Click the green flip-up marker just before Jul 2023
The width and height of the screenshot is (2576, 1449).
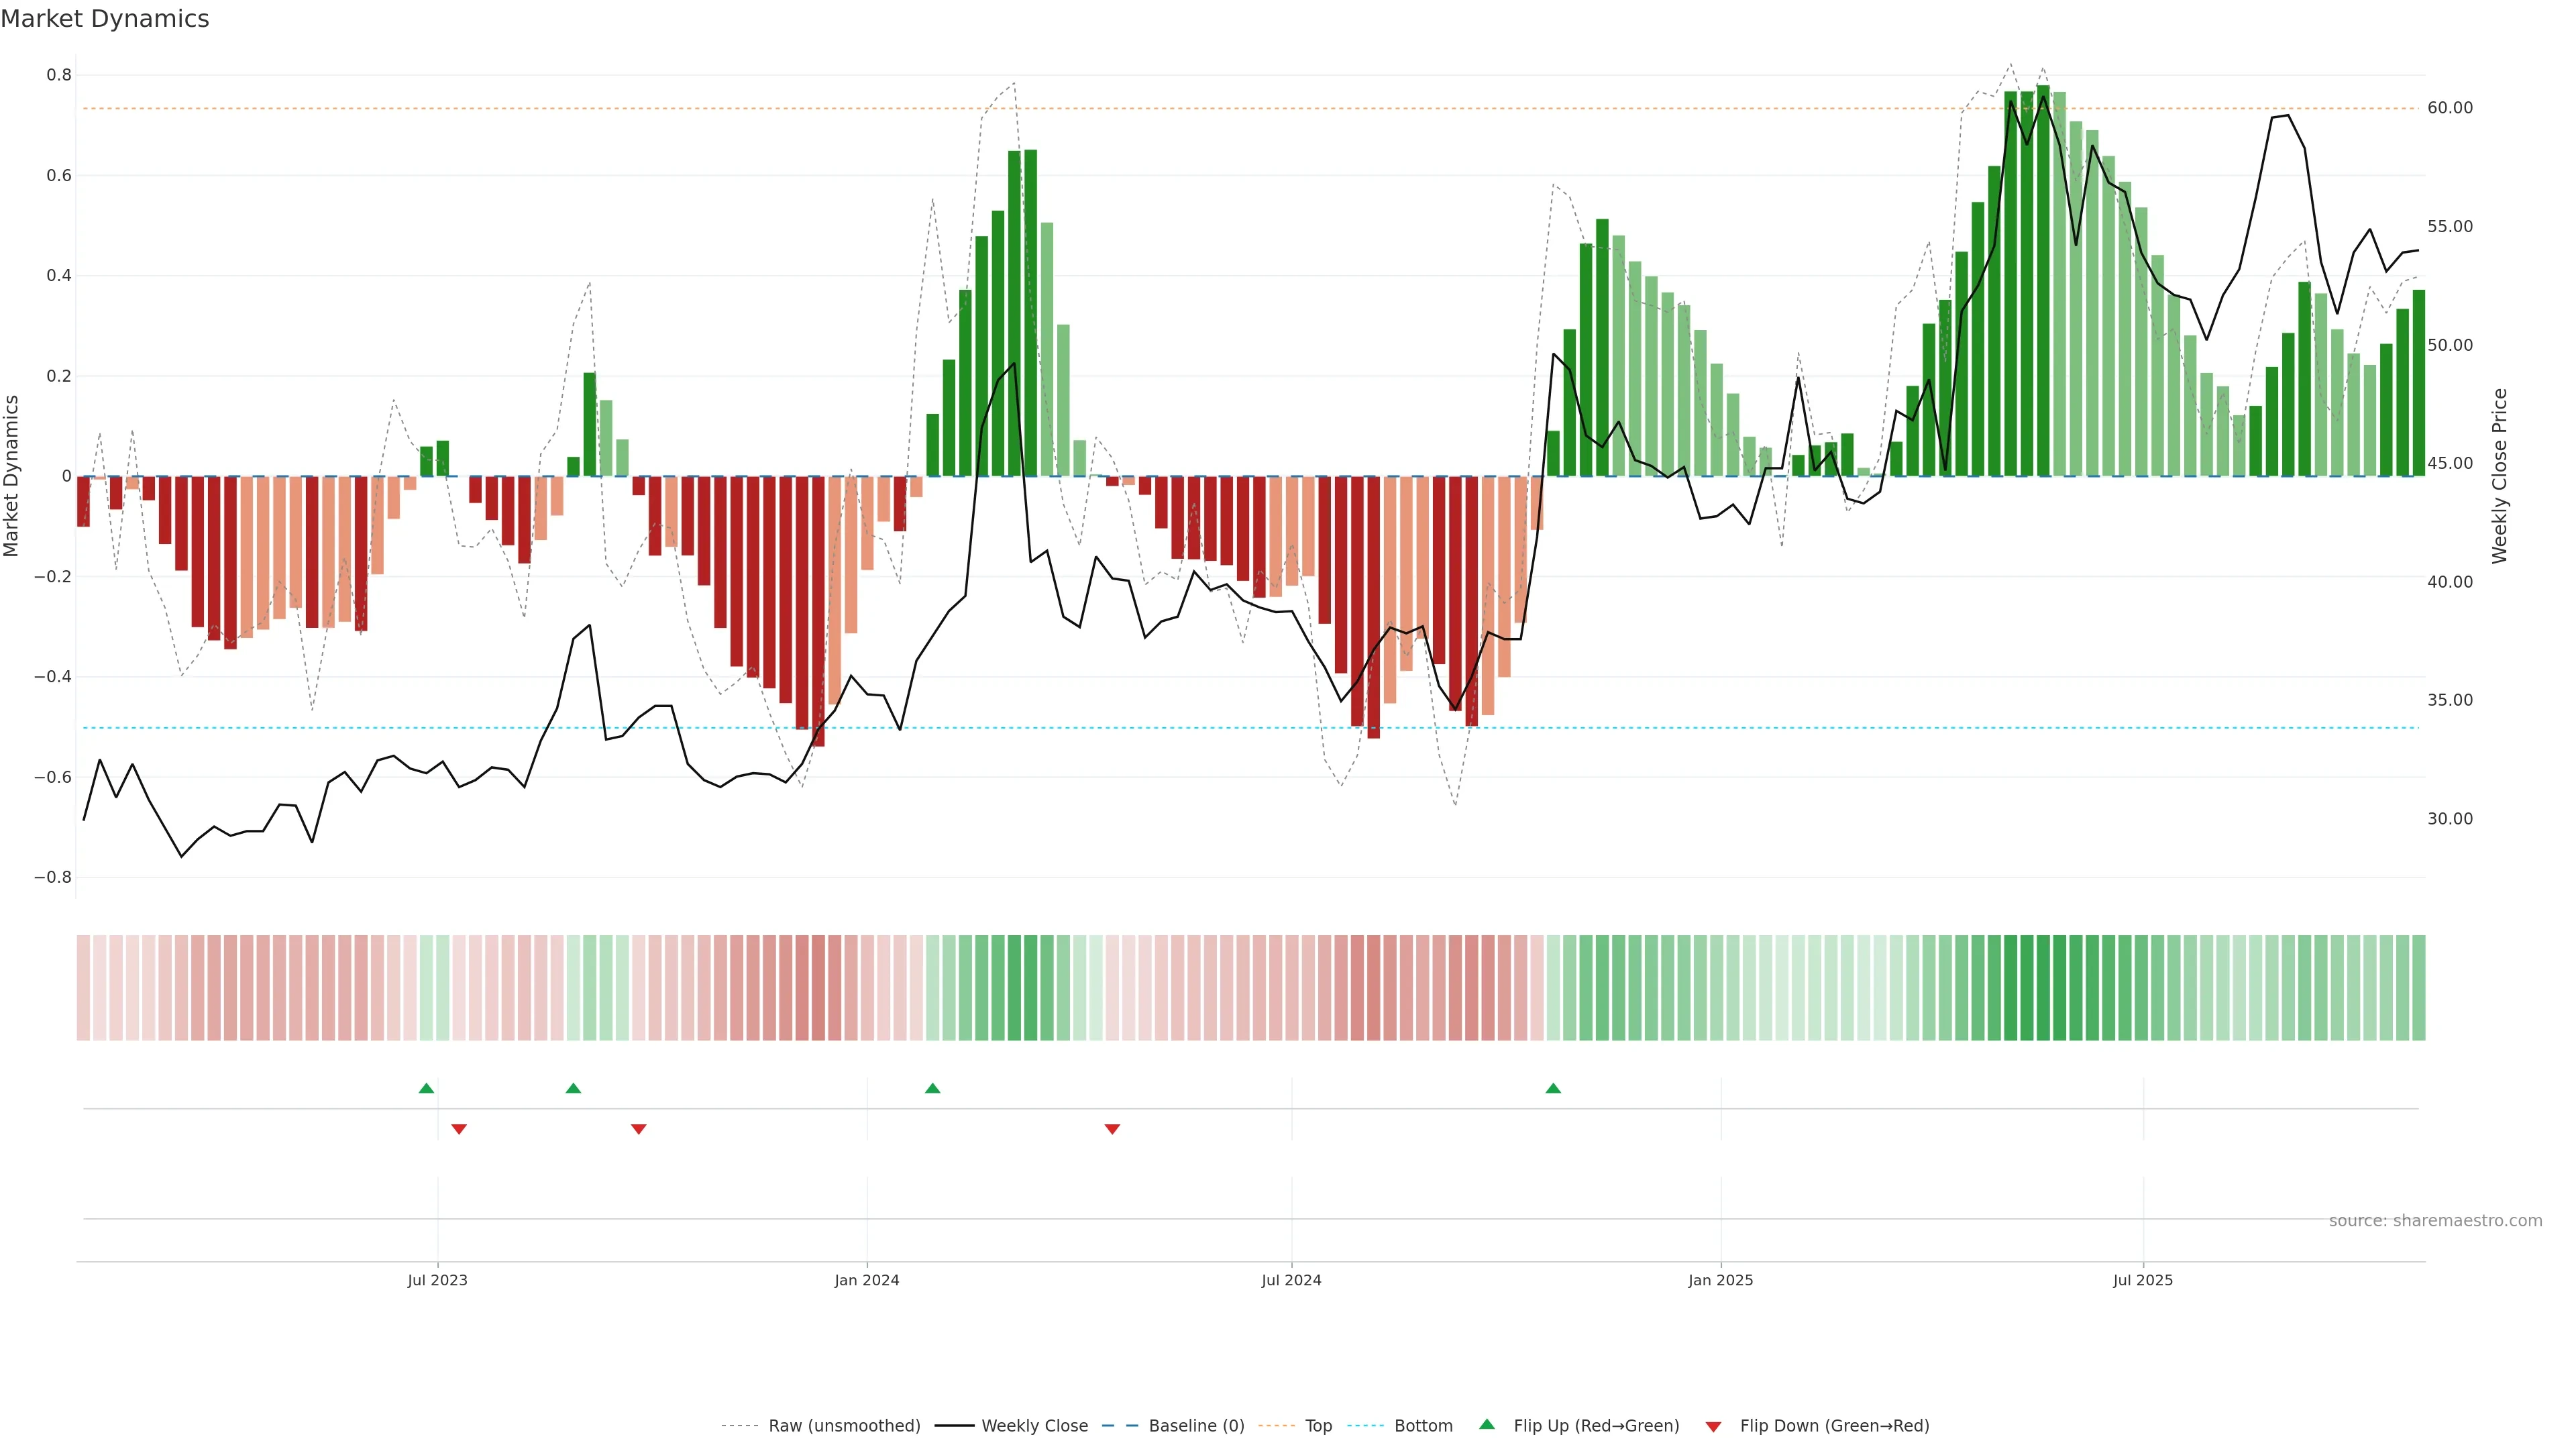coord(426,1088)
